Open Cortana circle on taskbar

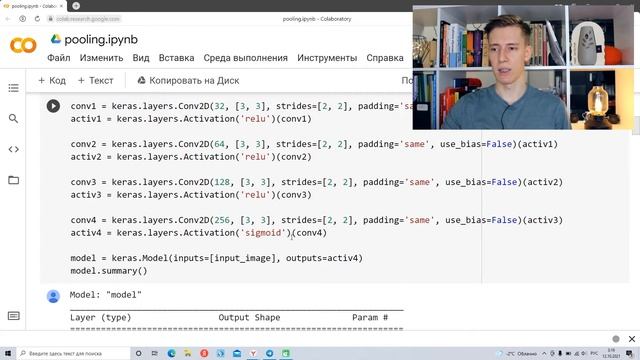coord(138,353)
